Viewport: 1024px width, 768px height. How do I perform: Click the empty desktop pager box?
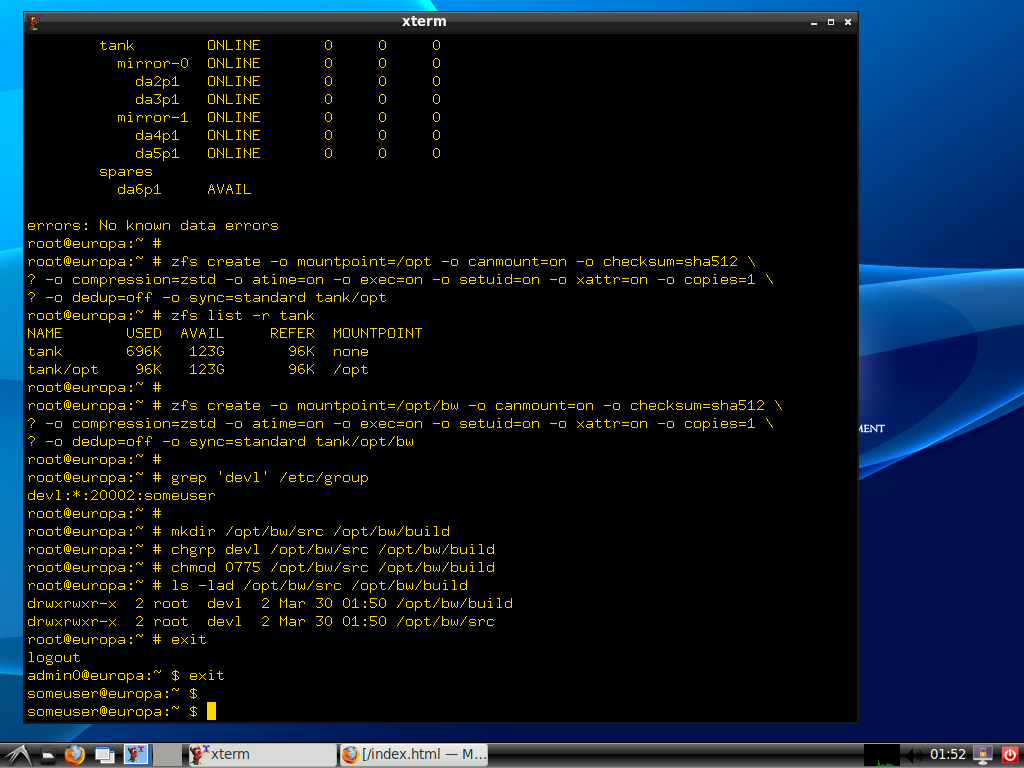click(168, 754)
